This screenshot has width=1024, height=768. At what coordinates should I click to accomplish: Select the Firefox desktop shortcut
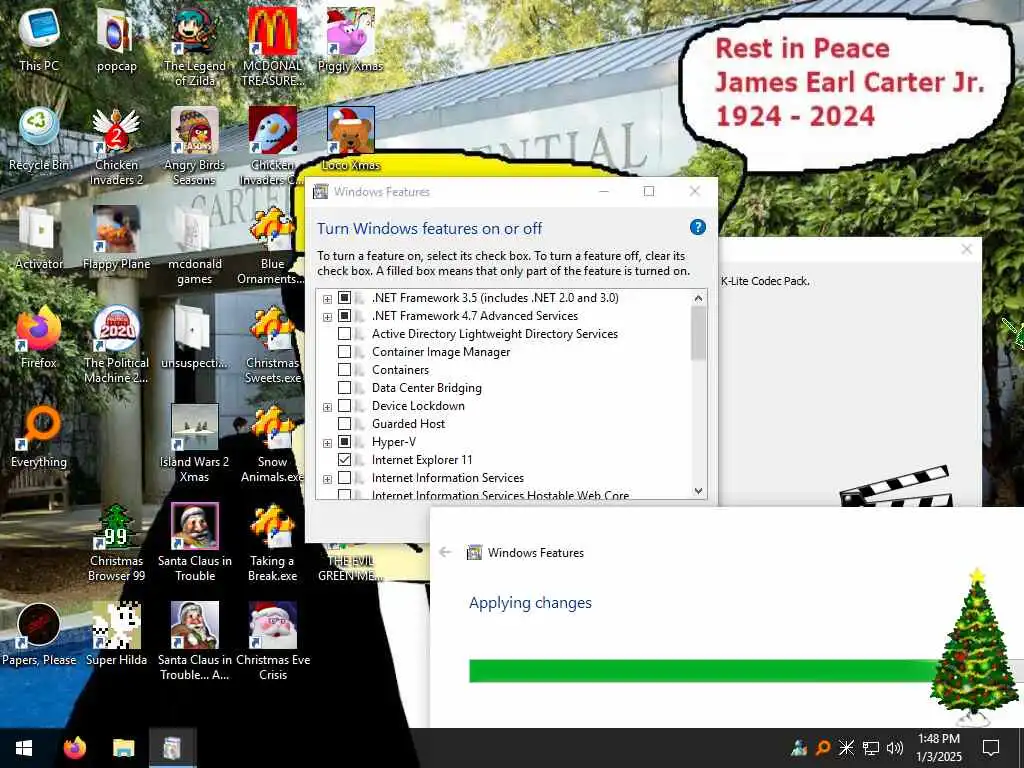click(x=39, y=338)
